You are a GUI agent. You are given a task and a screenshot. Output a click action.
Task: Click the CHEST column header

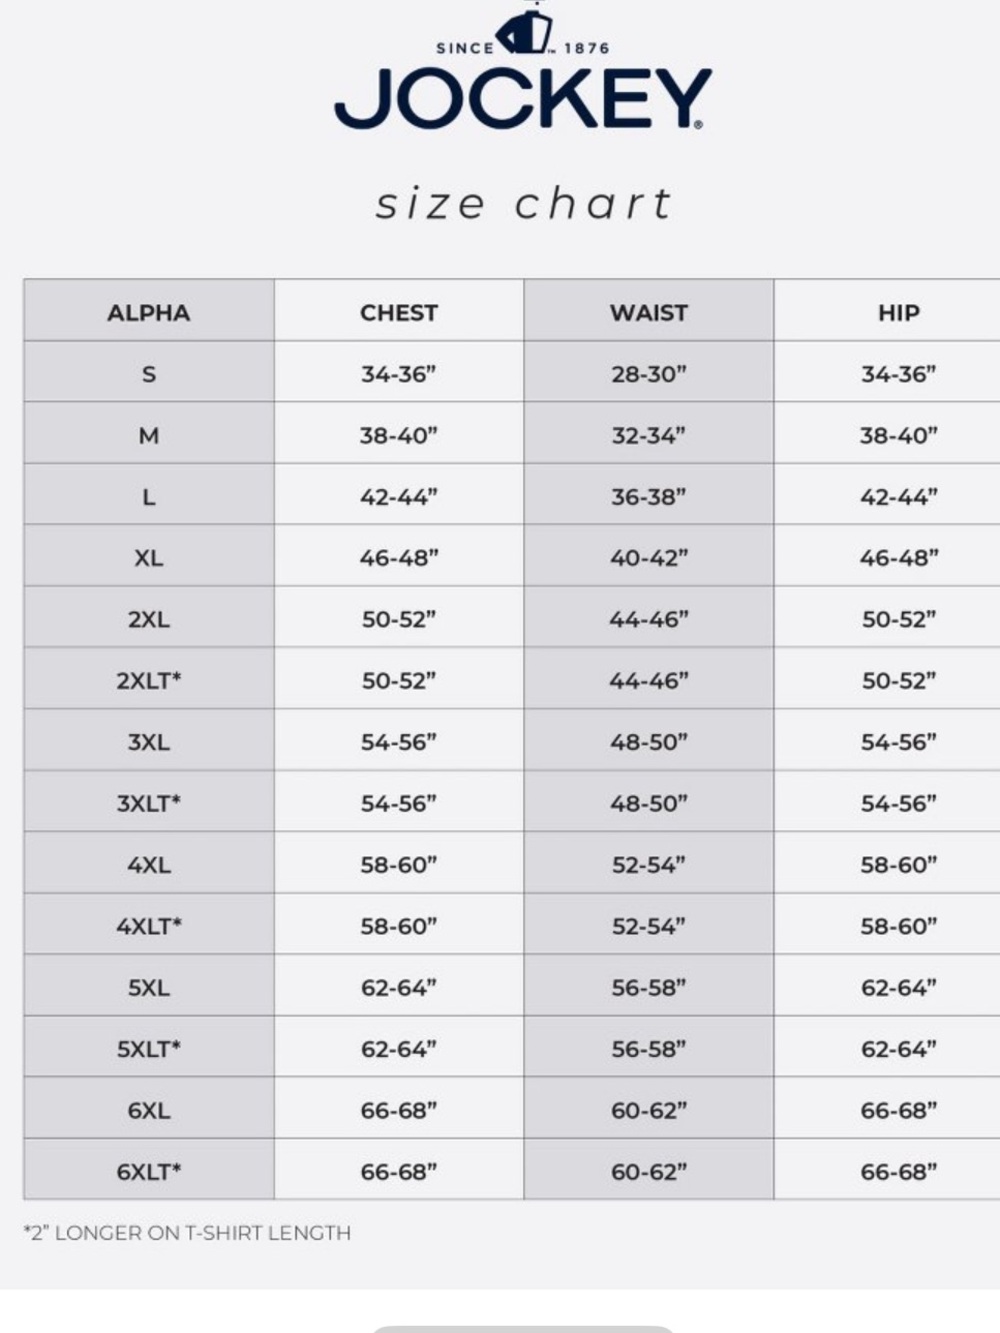(399, 312)
